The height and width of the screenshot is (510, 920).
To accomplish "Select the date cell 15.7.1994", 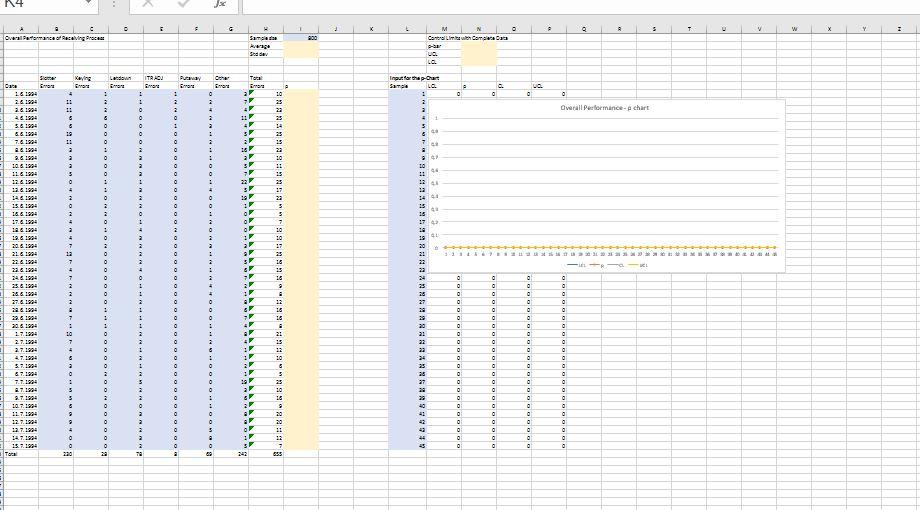I will [x=21, y=446].
